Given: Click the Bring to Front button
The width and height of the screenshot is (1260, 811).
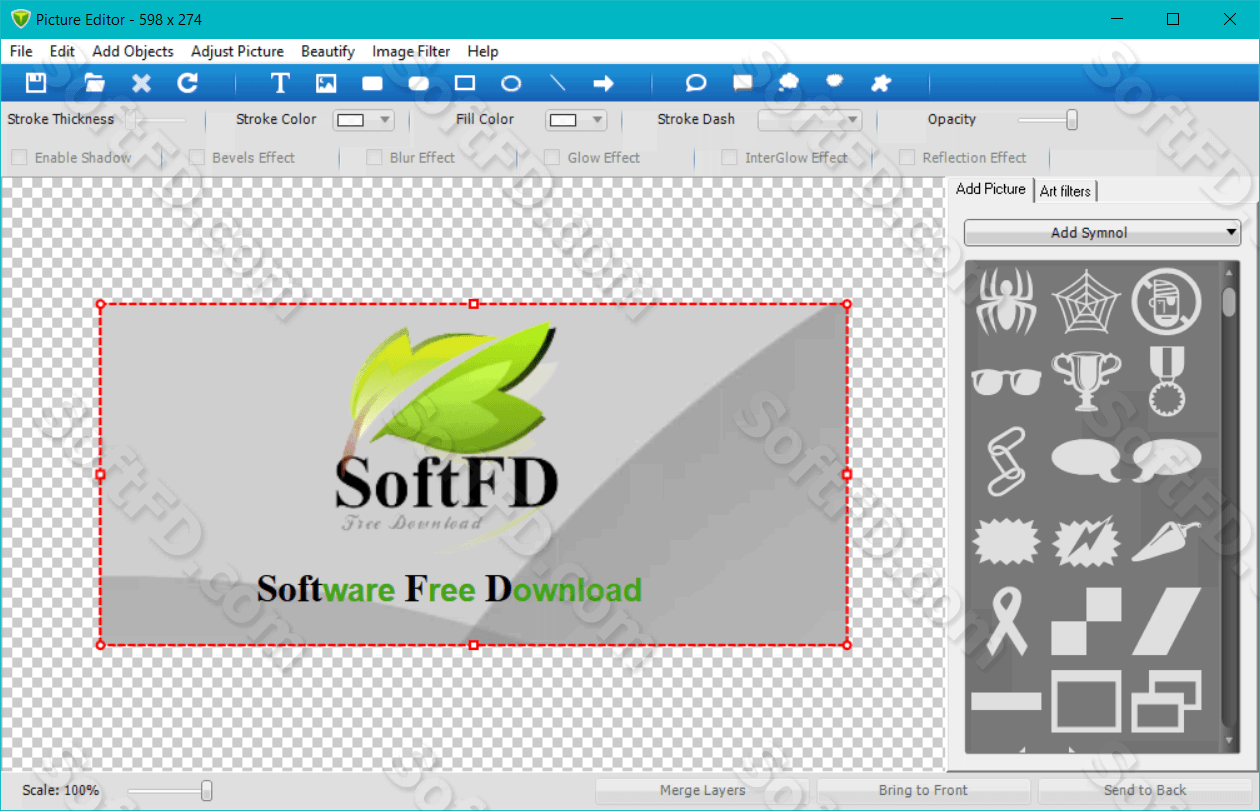Looking at the screenshot, I should click(923, 790).
